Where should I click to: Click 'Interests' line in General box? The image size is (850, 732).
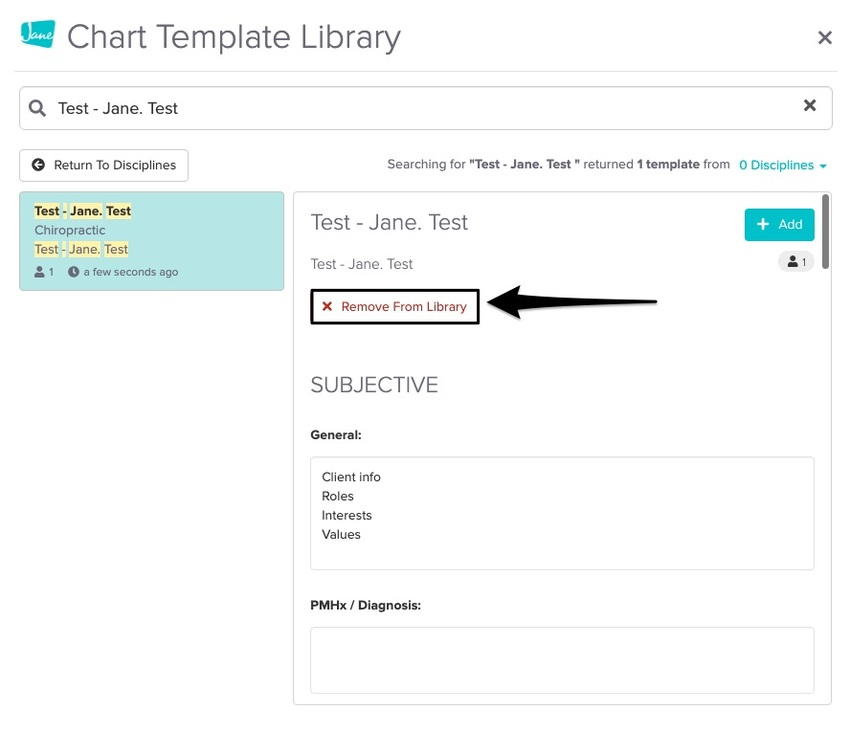point(347,515)
